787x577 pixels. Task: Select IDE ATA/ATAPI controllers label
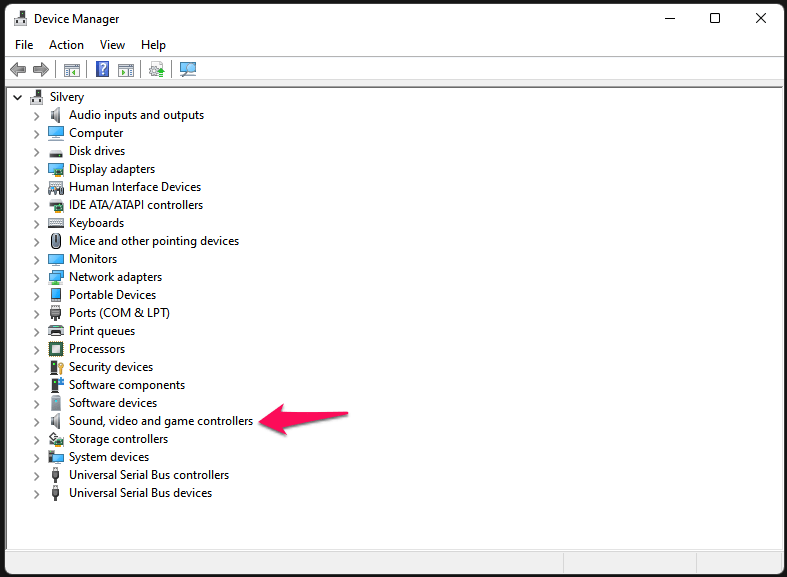[136, 205]
